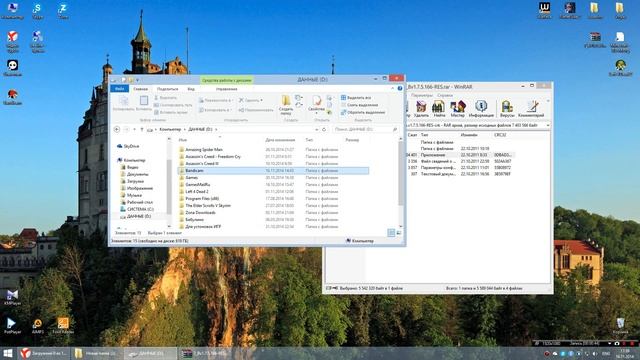Select the Recycle Bin (Корзина) desktop icon
Image resolution: width=640 pixels, height=360 pixels.
click(x=620, y=326)
